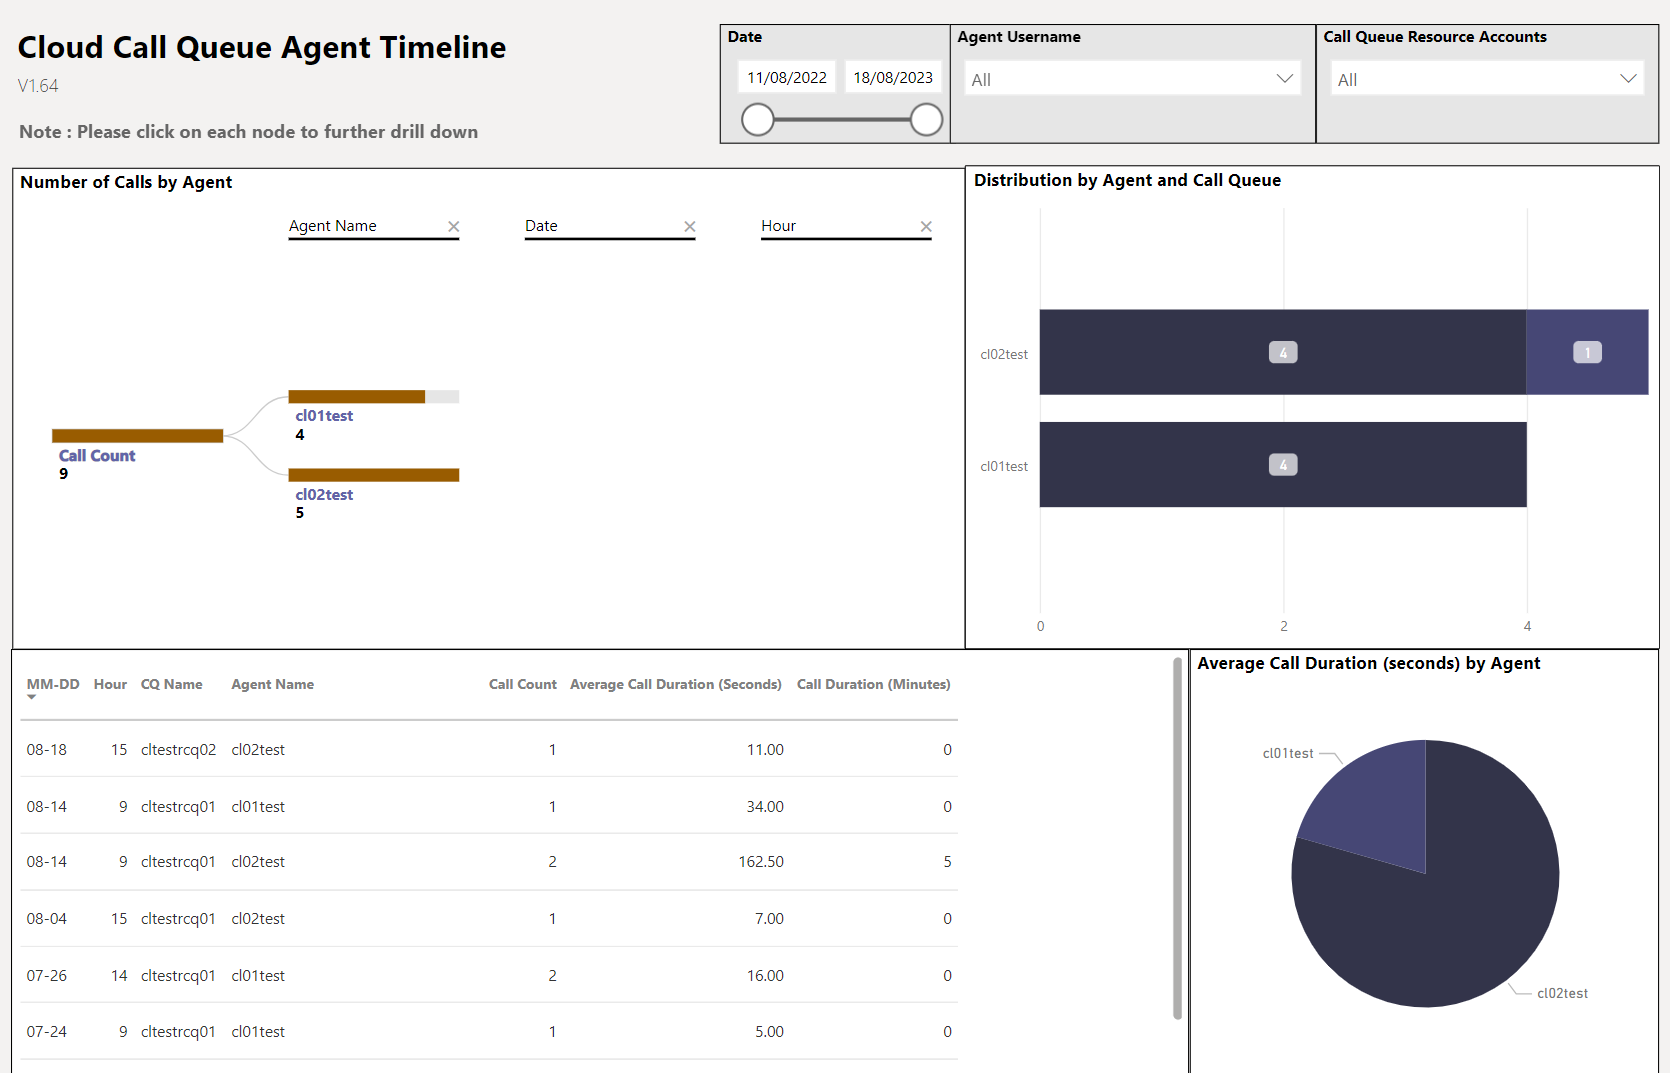Remove the Agent Name level with its X icon
Image resolution: width=1670 pixels, height=1073 pixels.
(x=453, y=227)
